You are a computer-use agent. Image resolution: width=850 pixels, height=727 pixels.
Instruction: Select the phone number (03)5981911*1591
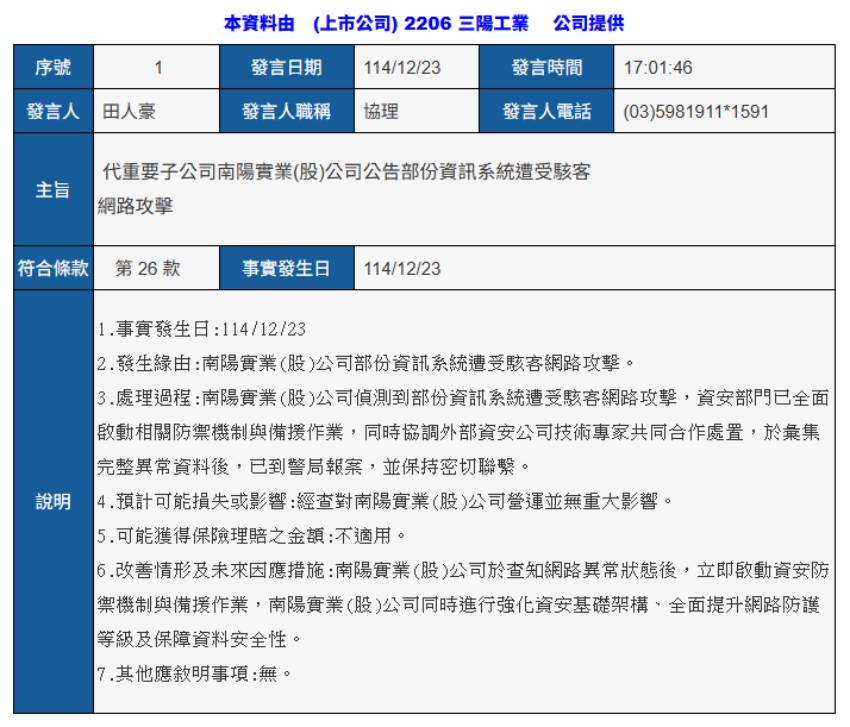[696, 112]
